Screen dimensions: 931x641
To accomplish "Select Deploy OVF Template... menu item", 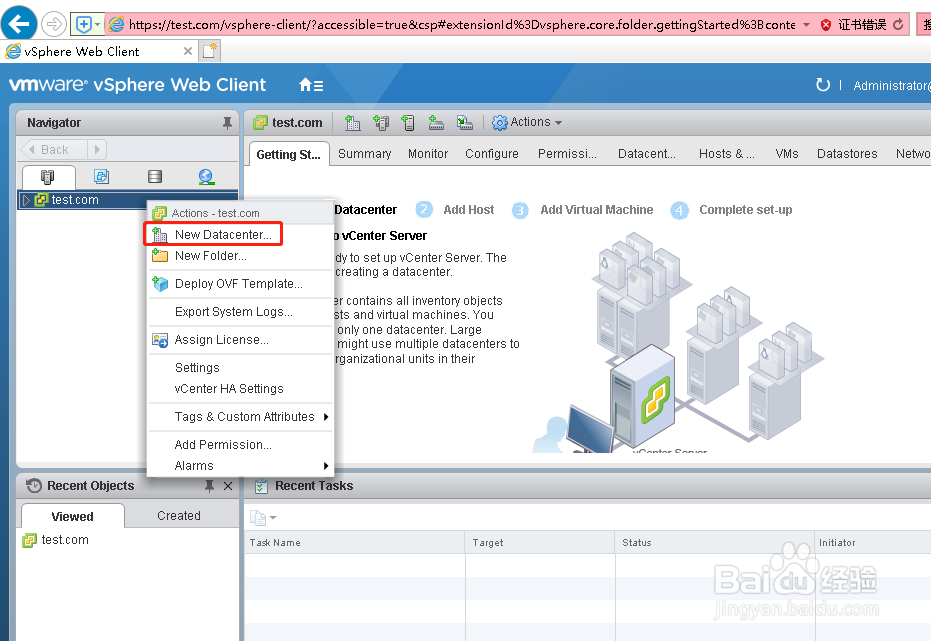I will pyautogui.click(x=240, y=284).
